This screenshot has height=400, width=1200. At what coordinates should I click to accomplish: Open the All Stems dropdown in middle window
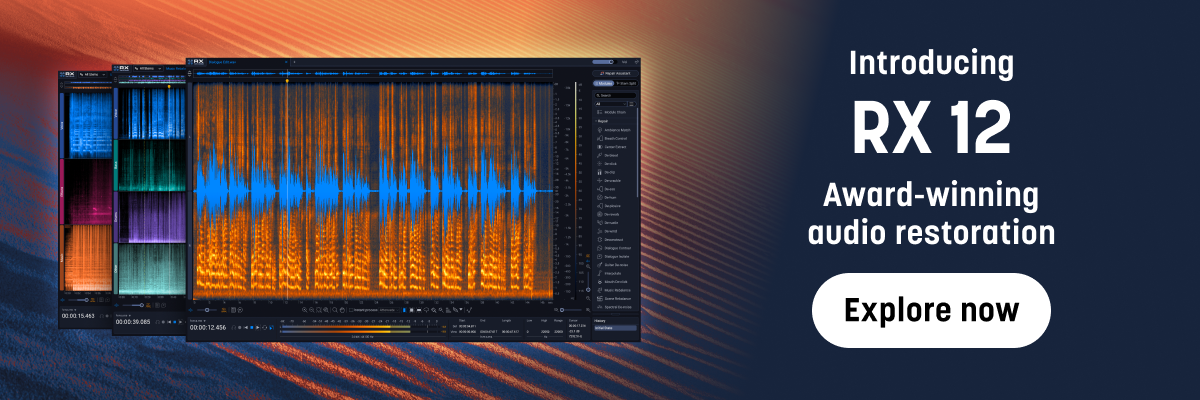(x=147, y=68)
